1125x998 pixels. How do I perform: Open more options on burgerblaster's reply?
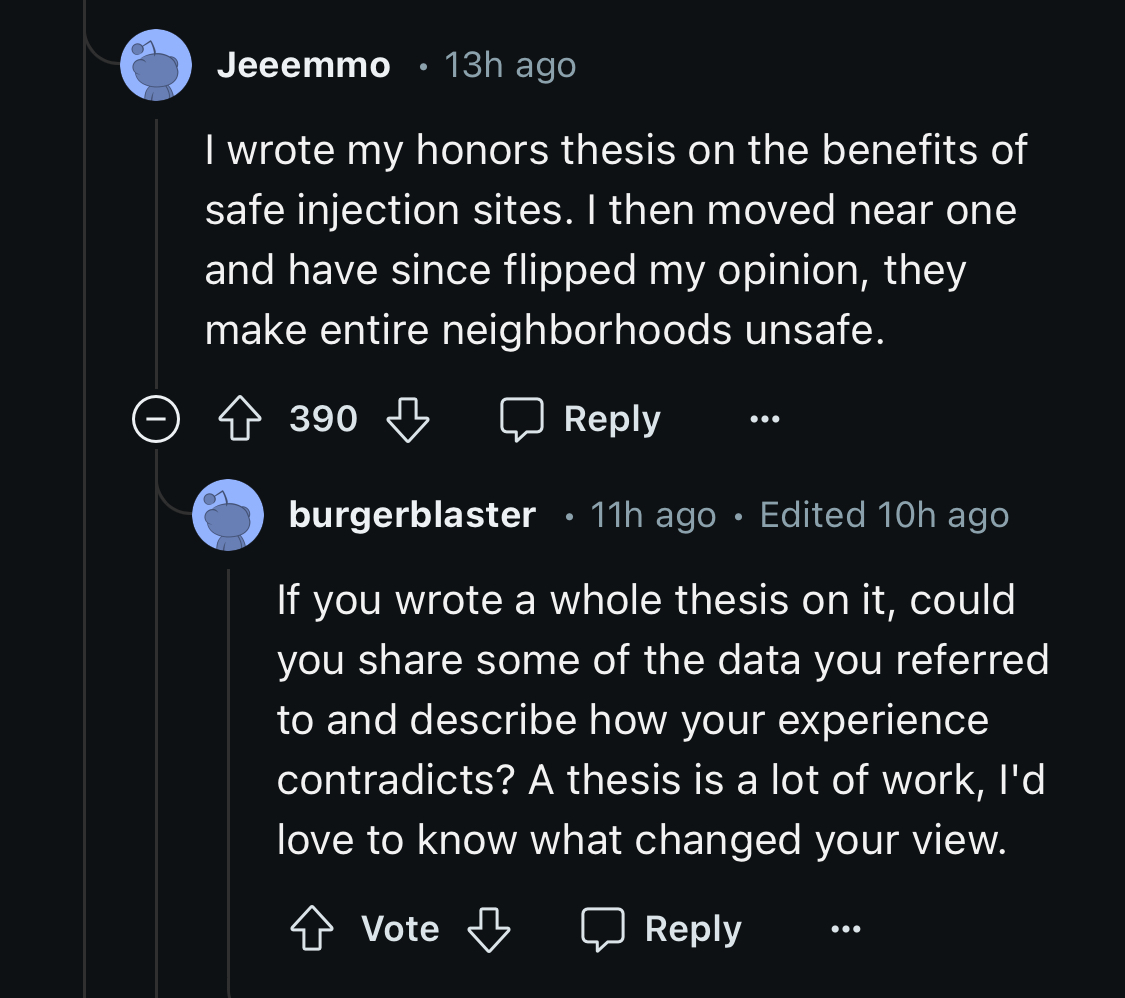click(845, 929)
